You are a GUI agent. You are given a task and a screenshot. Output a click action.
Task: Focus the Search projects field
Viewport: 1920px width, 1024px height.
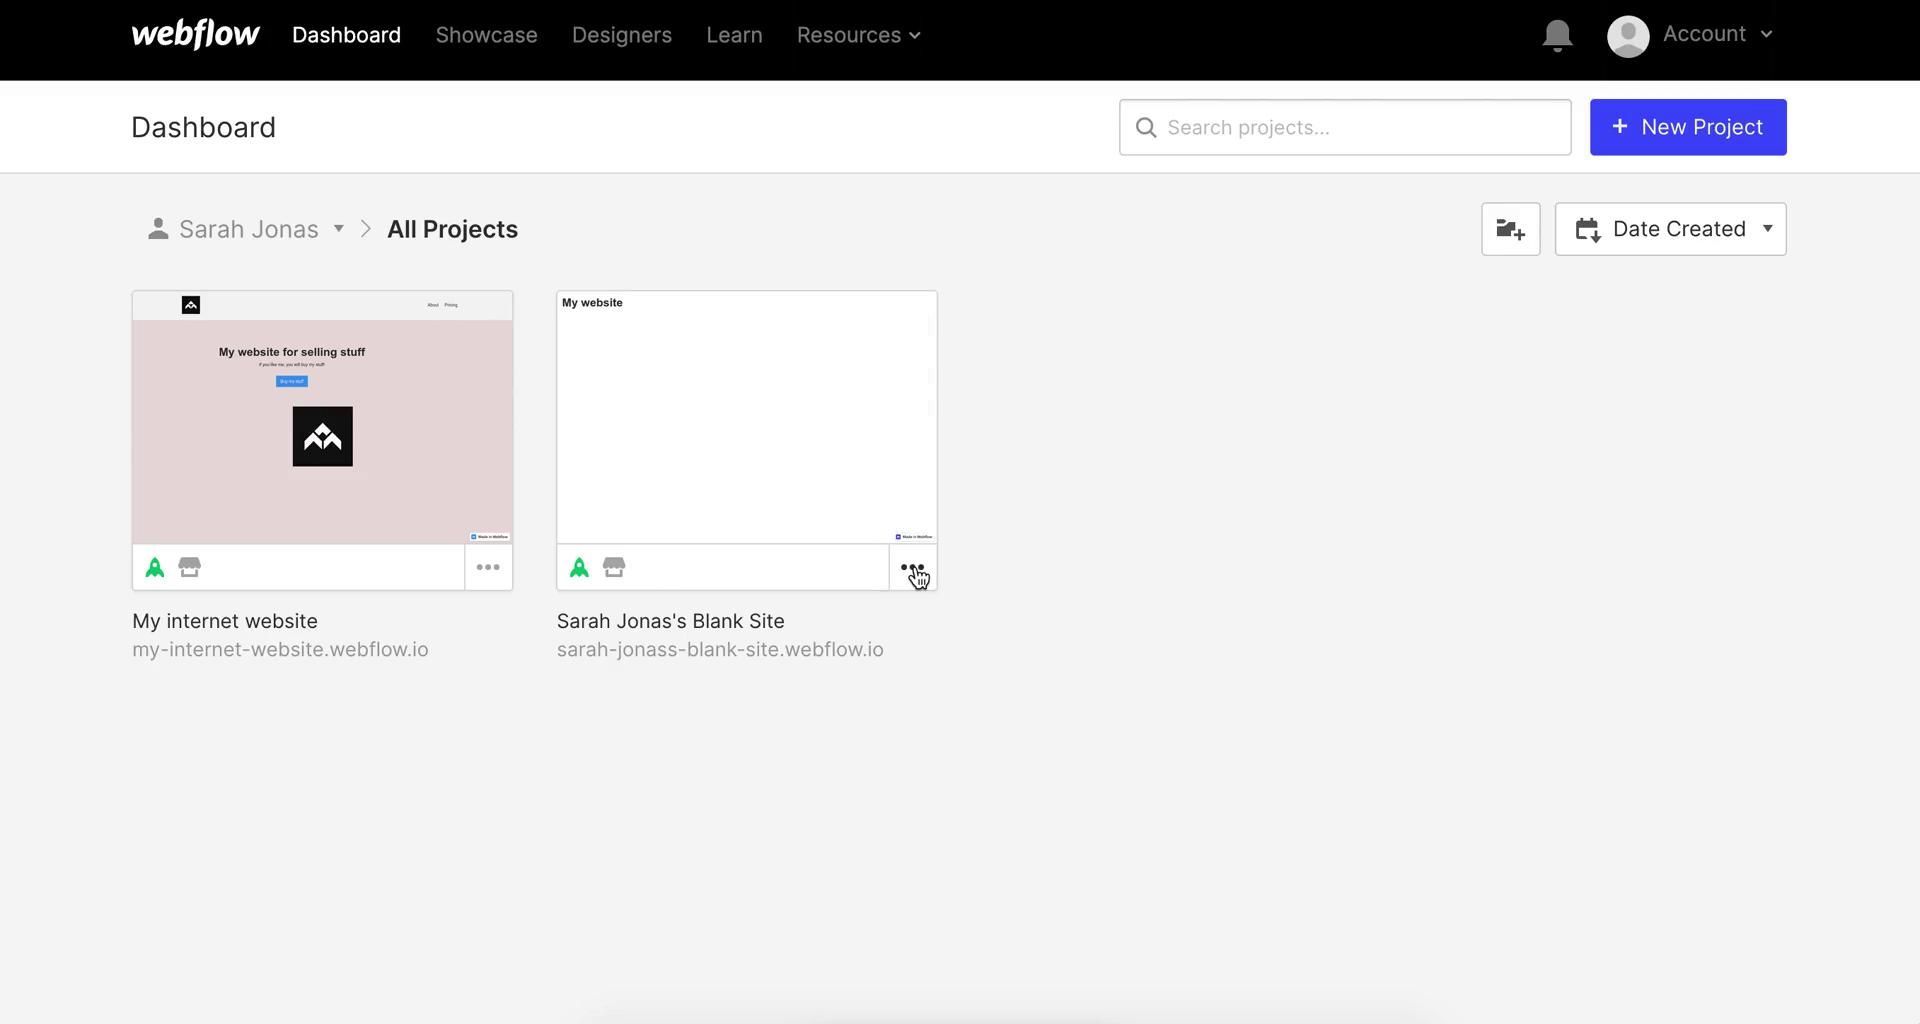coord(1345,127)
